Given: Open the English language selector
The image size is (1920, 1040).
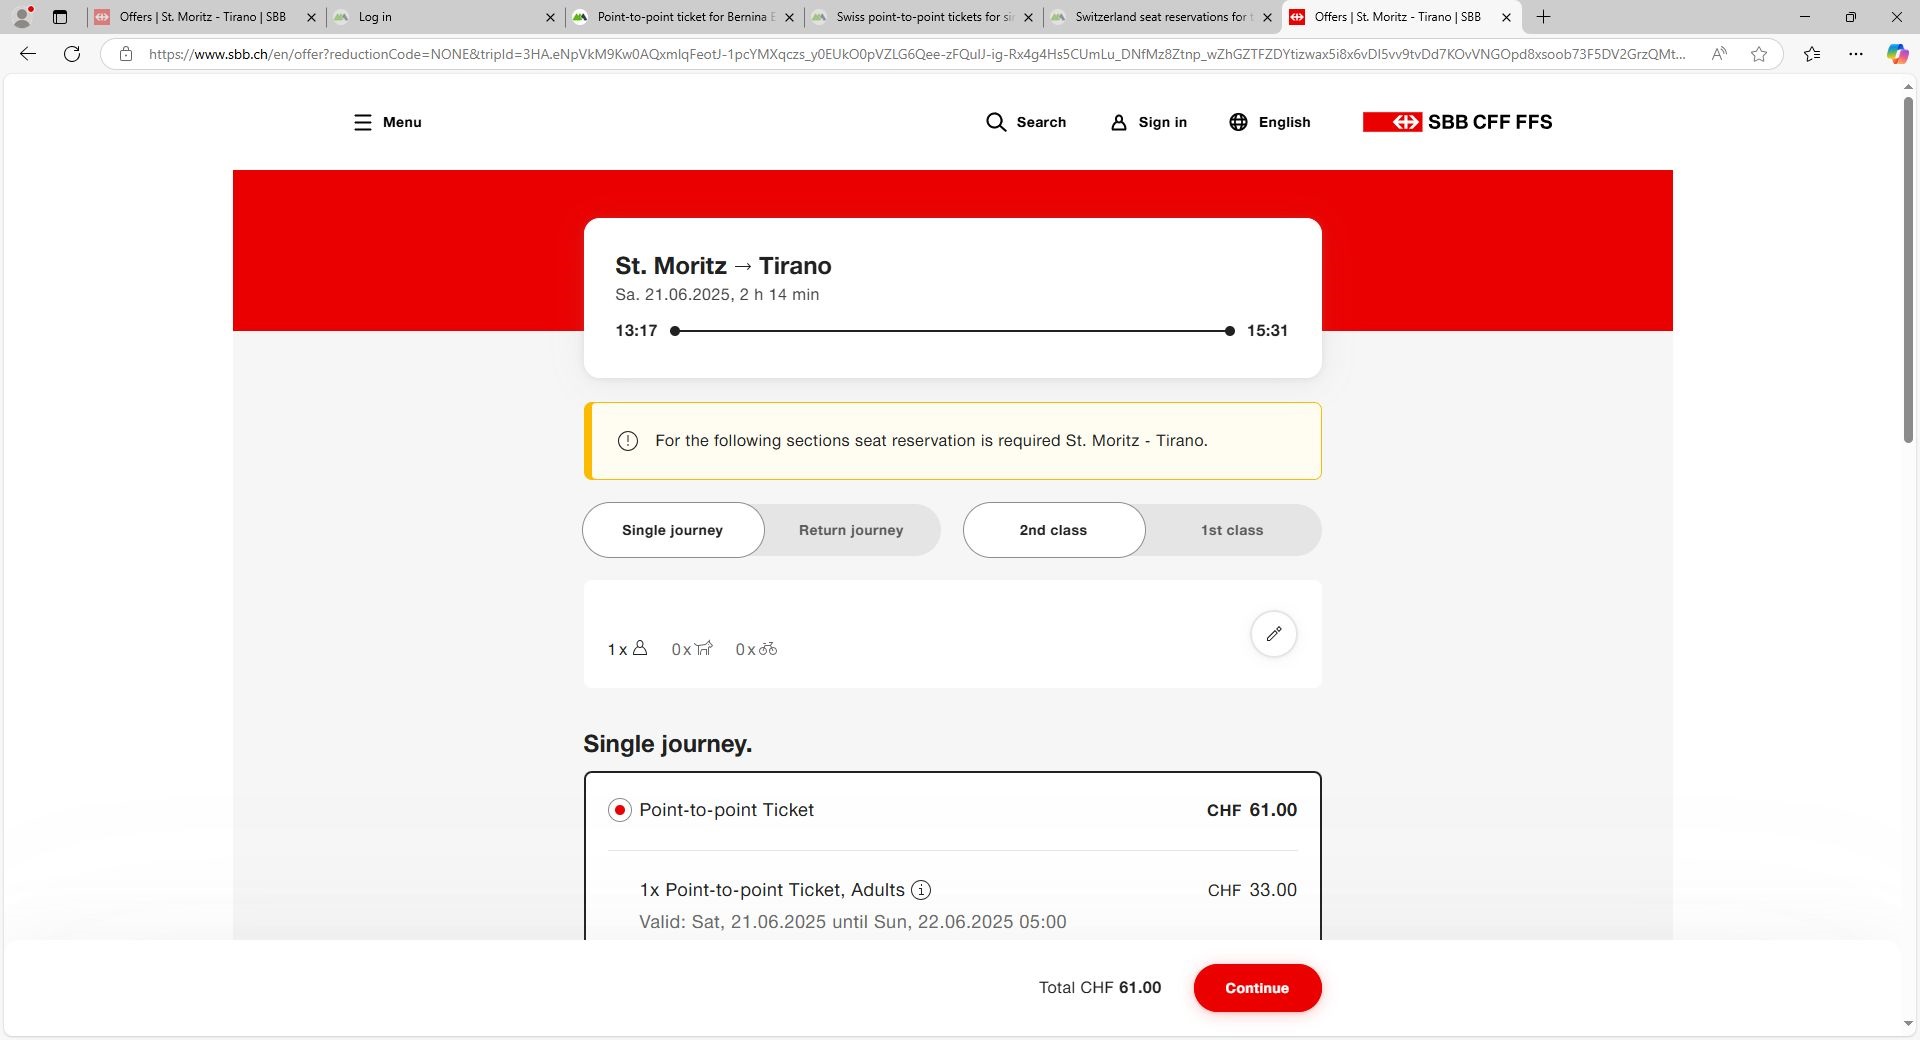Looking at the screenshot, I should [x=1269, y=122].
